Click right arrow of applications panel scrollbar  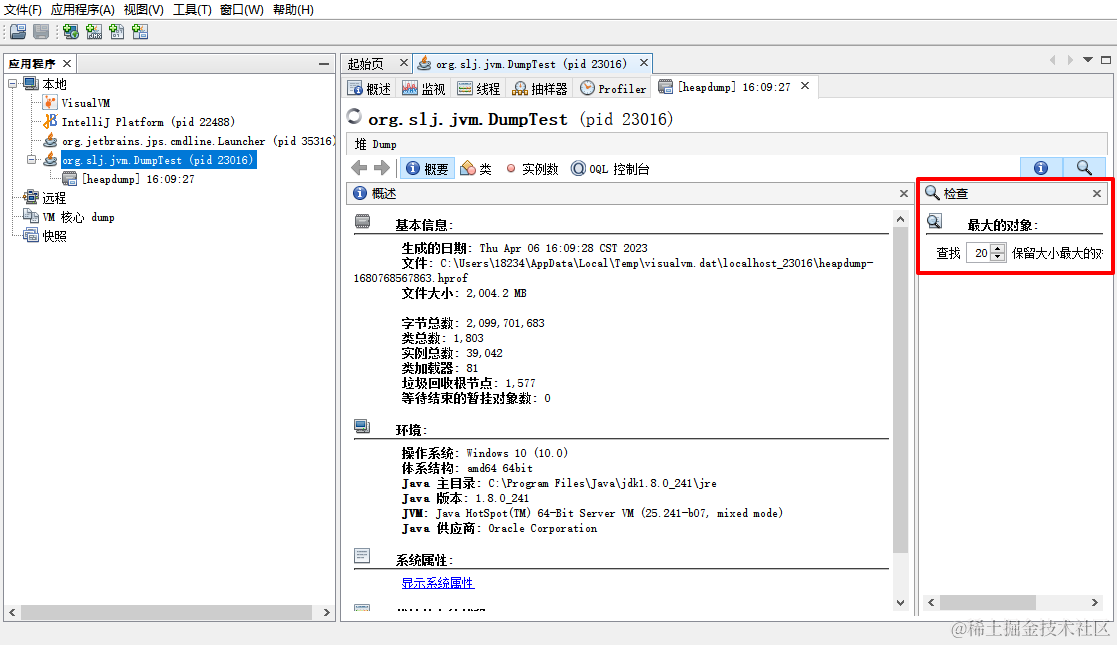click(327, 612)
